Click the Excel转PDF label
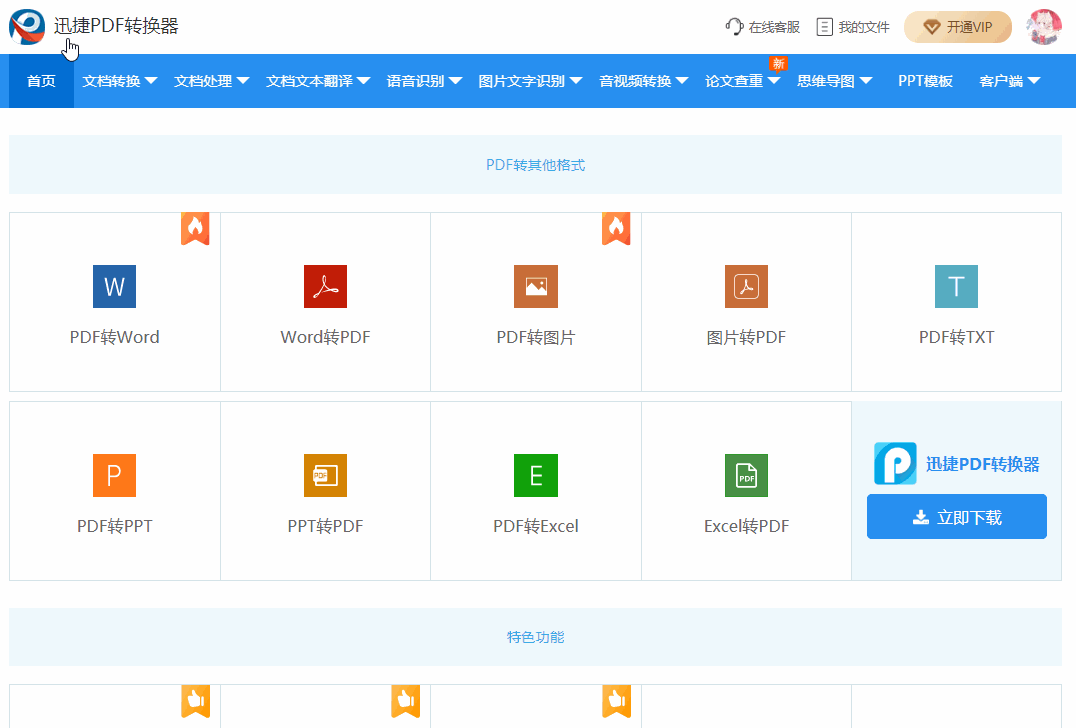Screen dimensions: 1076x728 (747, 526)
